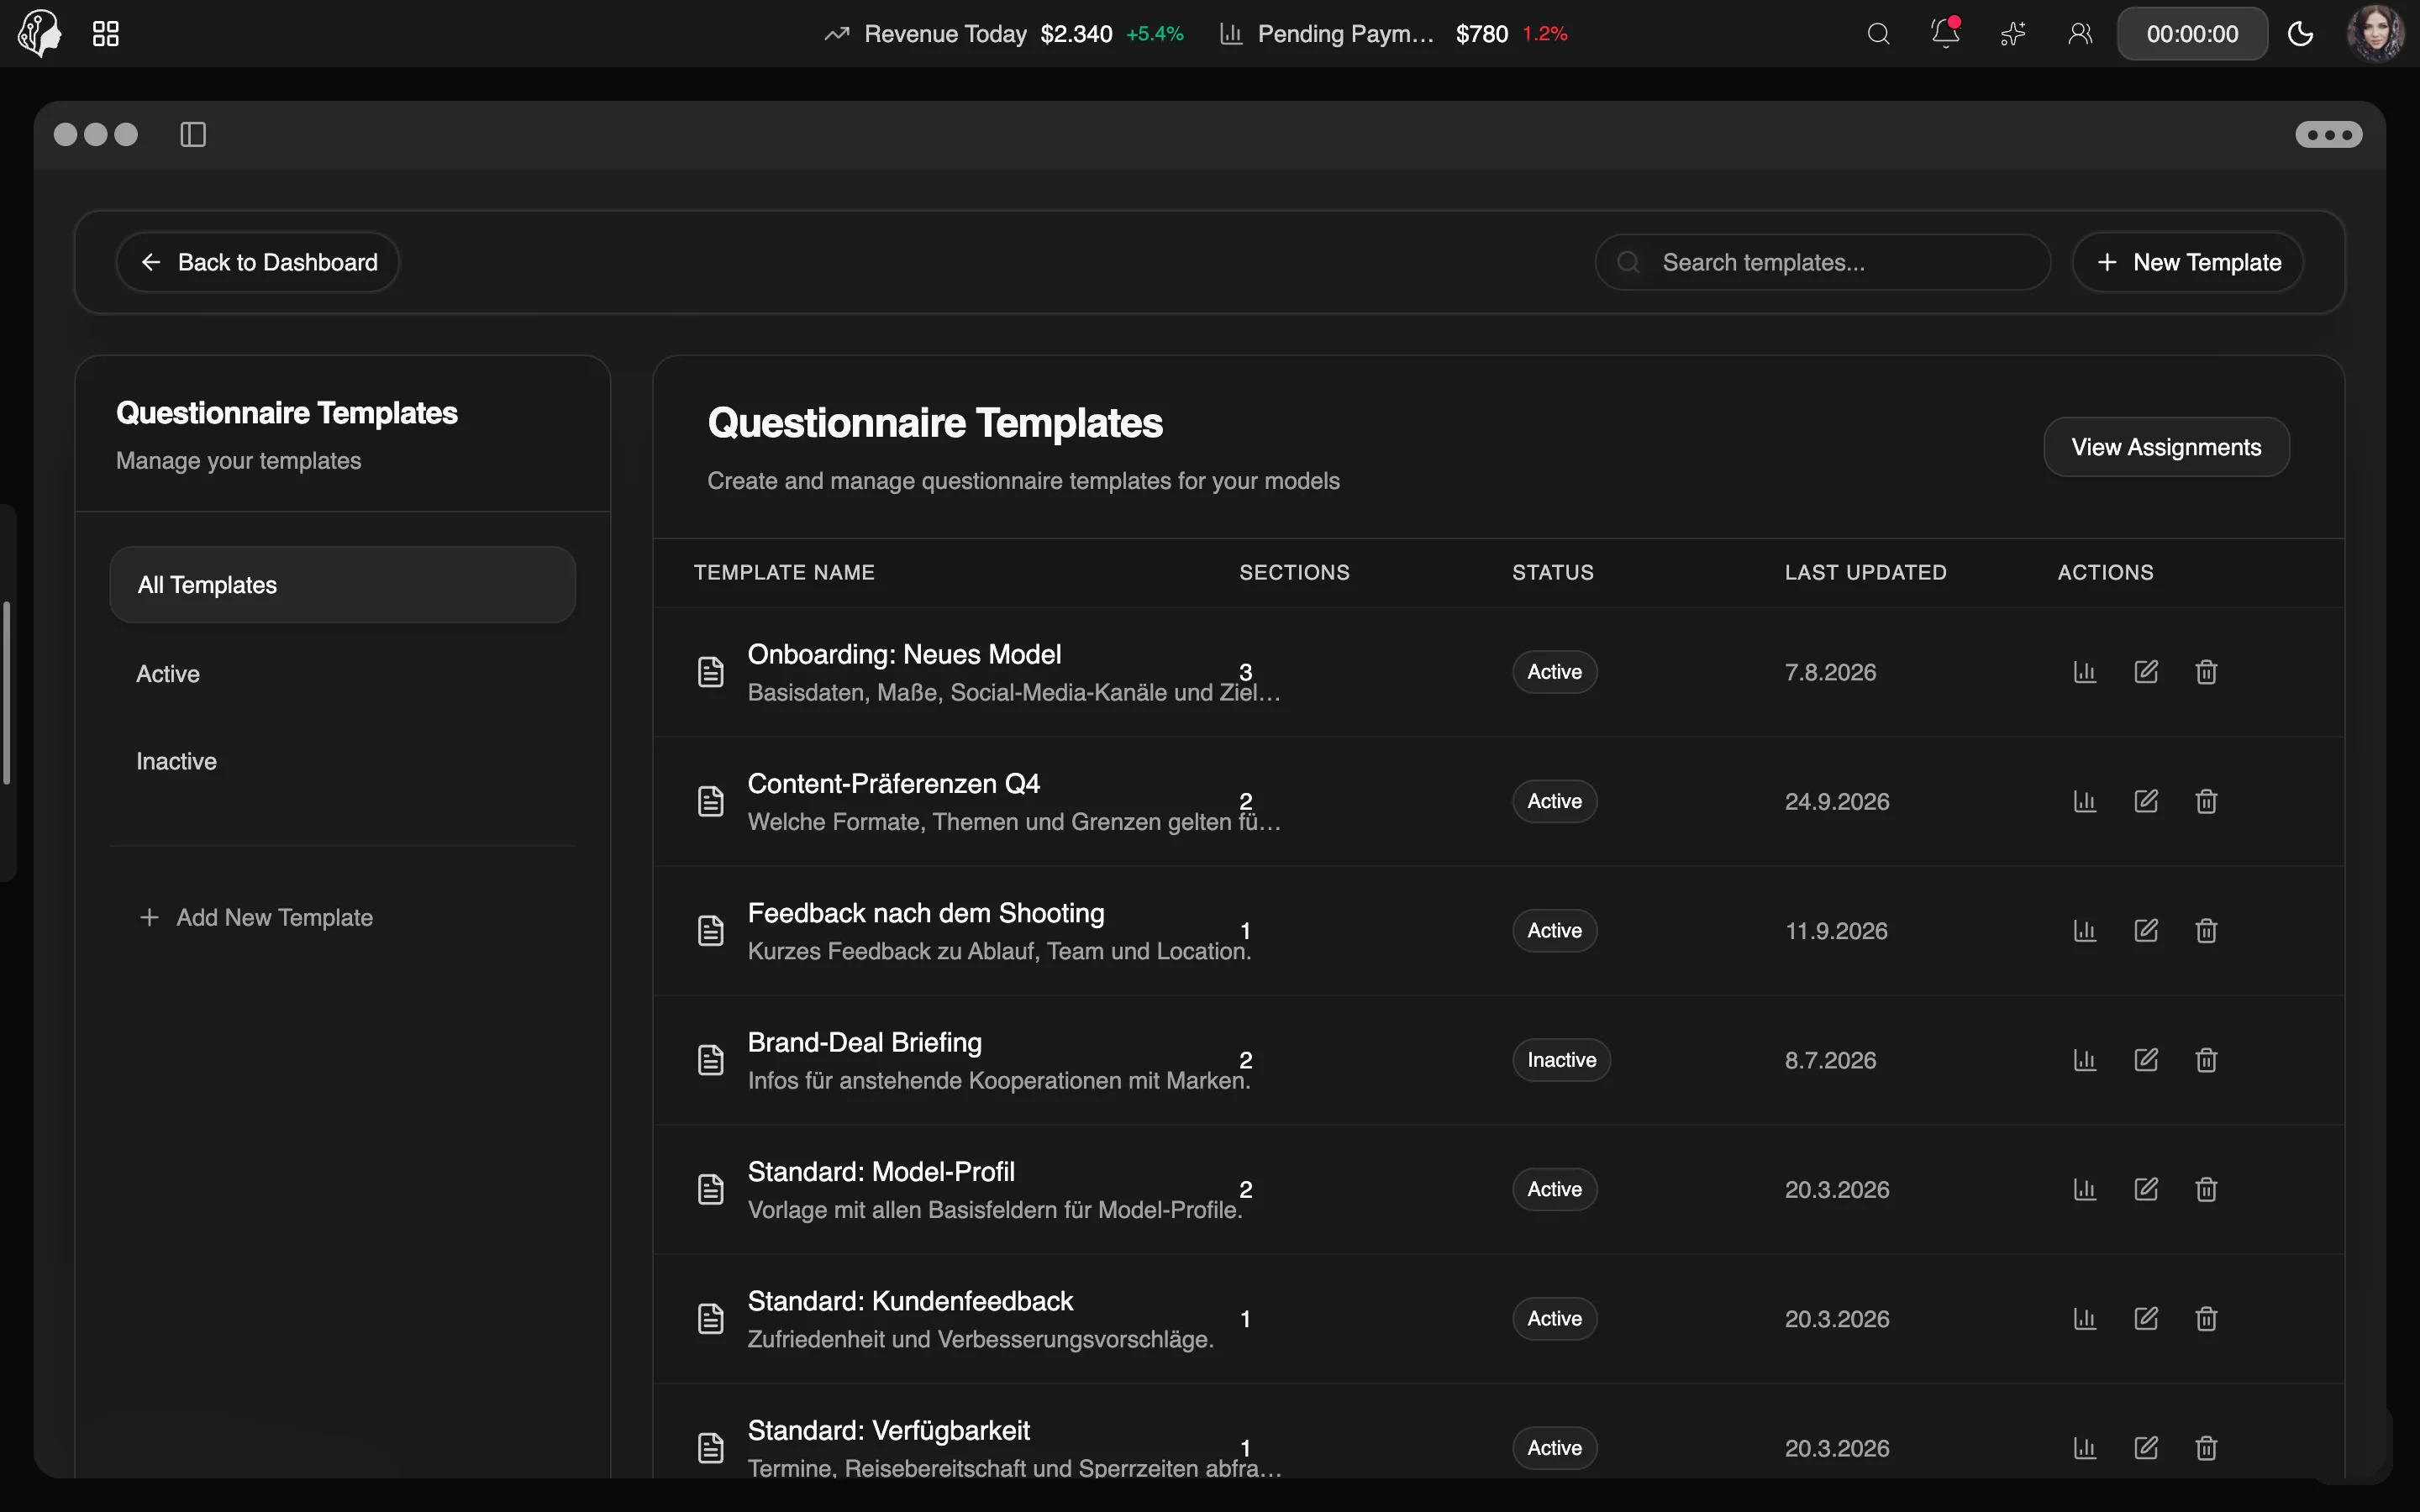Go Back to Dashboard
This screenshot has height=1512, width=2420.
pyautogui.click(x=258, y=262)
